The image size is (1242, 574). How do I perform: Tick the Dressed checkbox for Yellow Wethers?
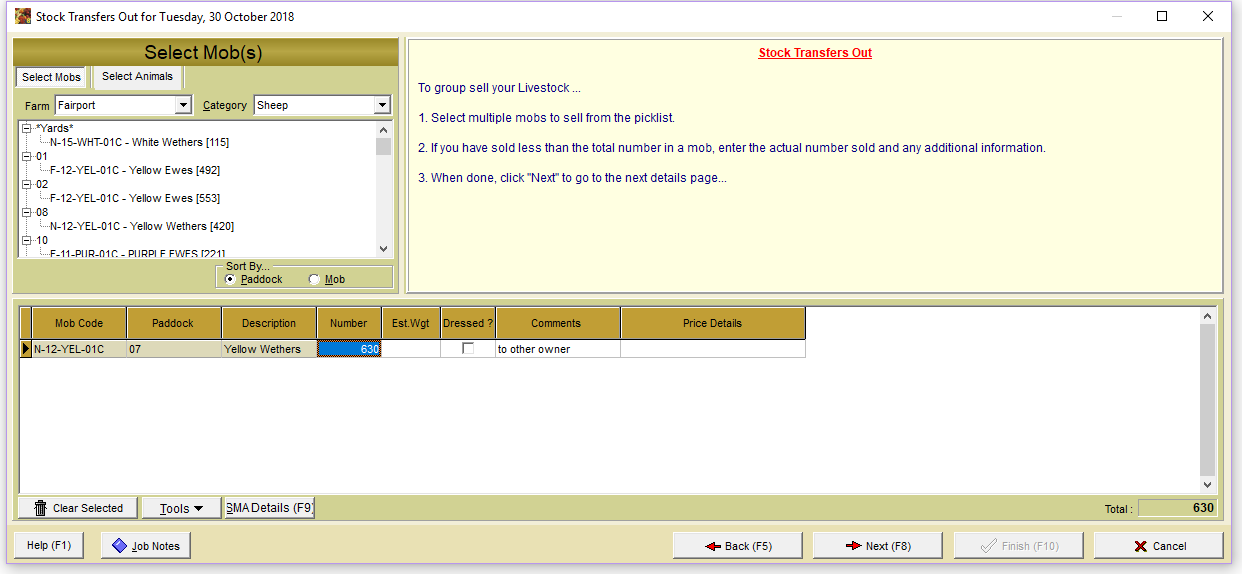point(468,349)
